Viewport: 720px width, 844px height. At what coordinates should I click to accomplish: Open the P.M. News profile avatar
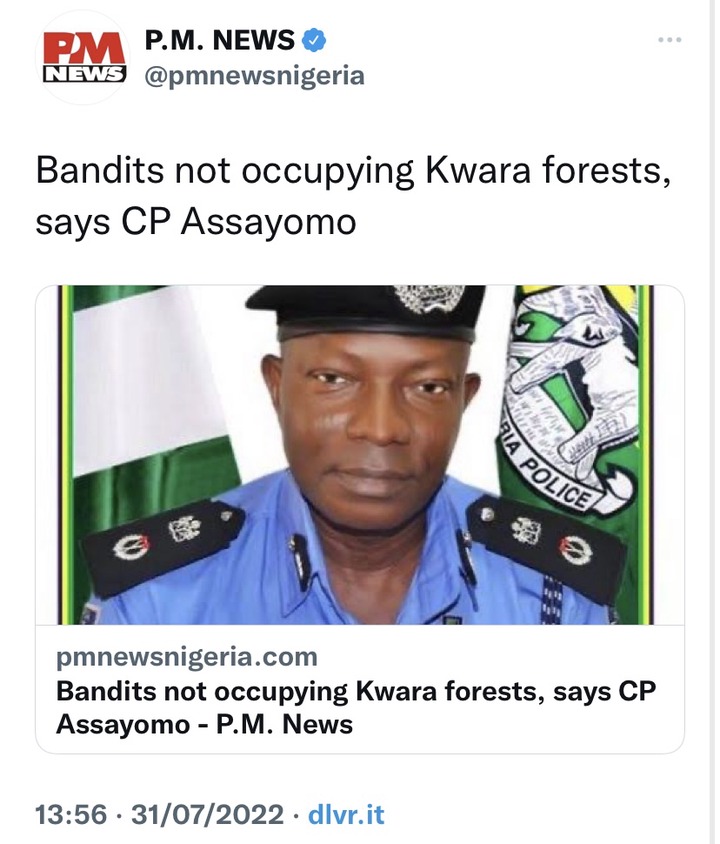pos(84,57)
